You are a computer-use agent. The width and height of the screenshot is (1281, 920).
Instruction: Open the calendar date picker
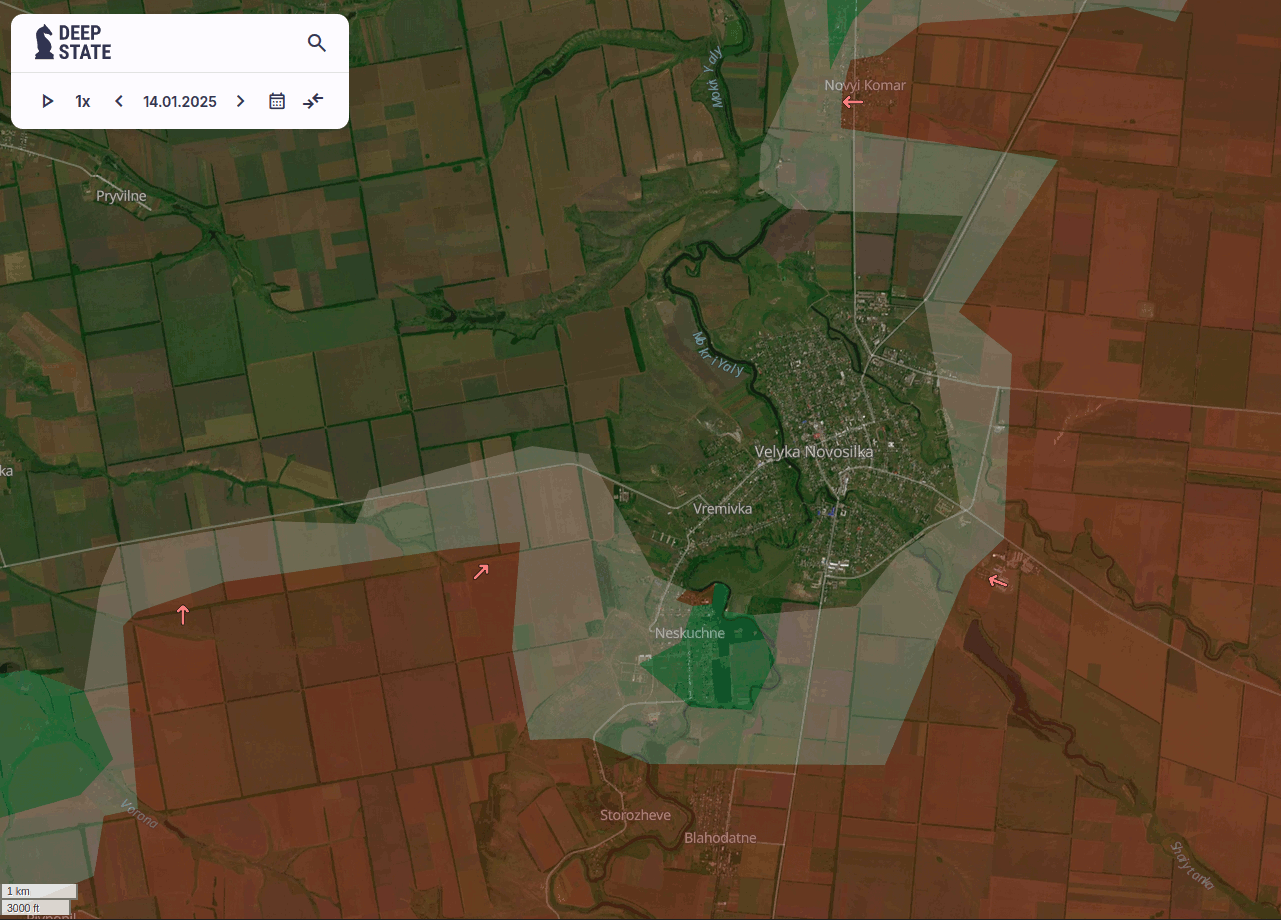coord(277,101)
